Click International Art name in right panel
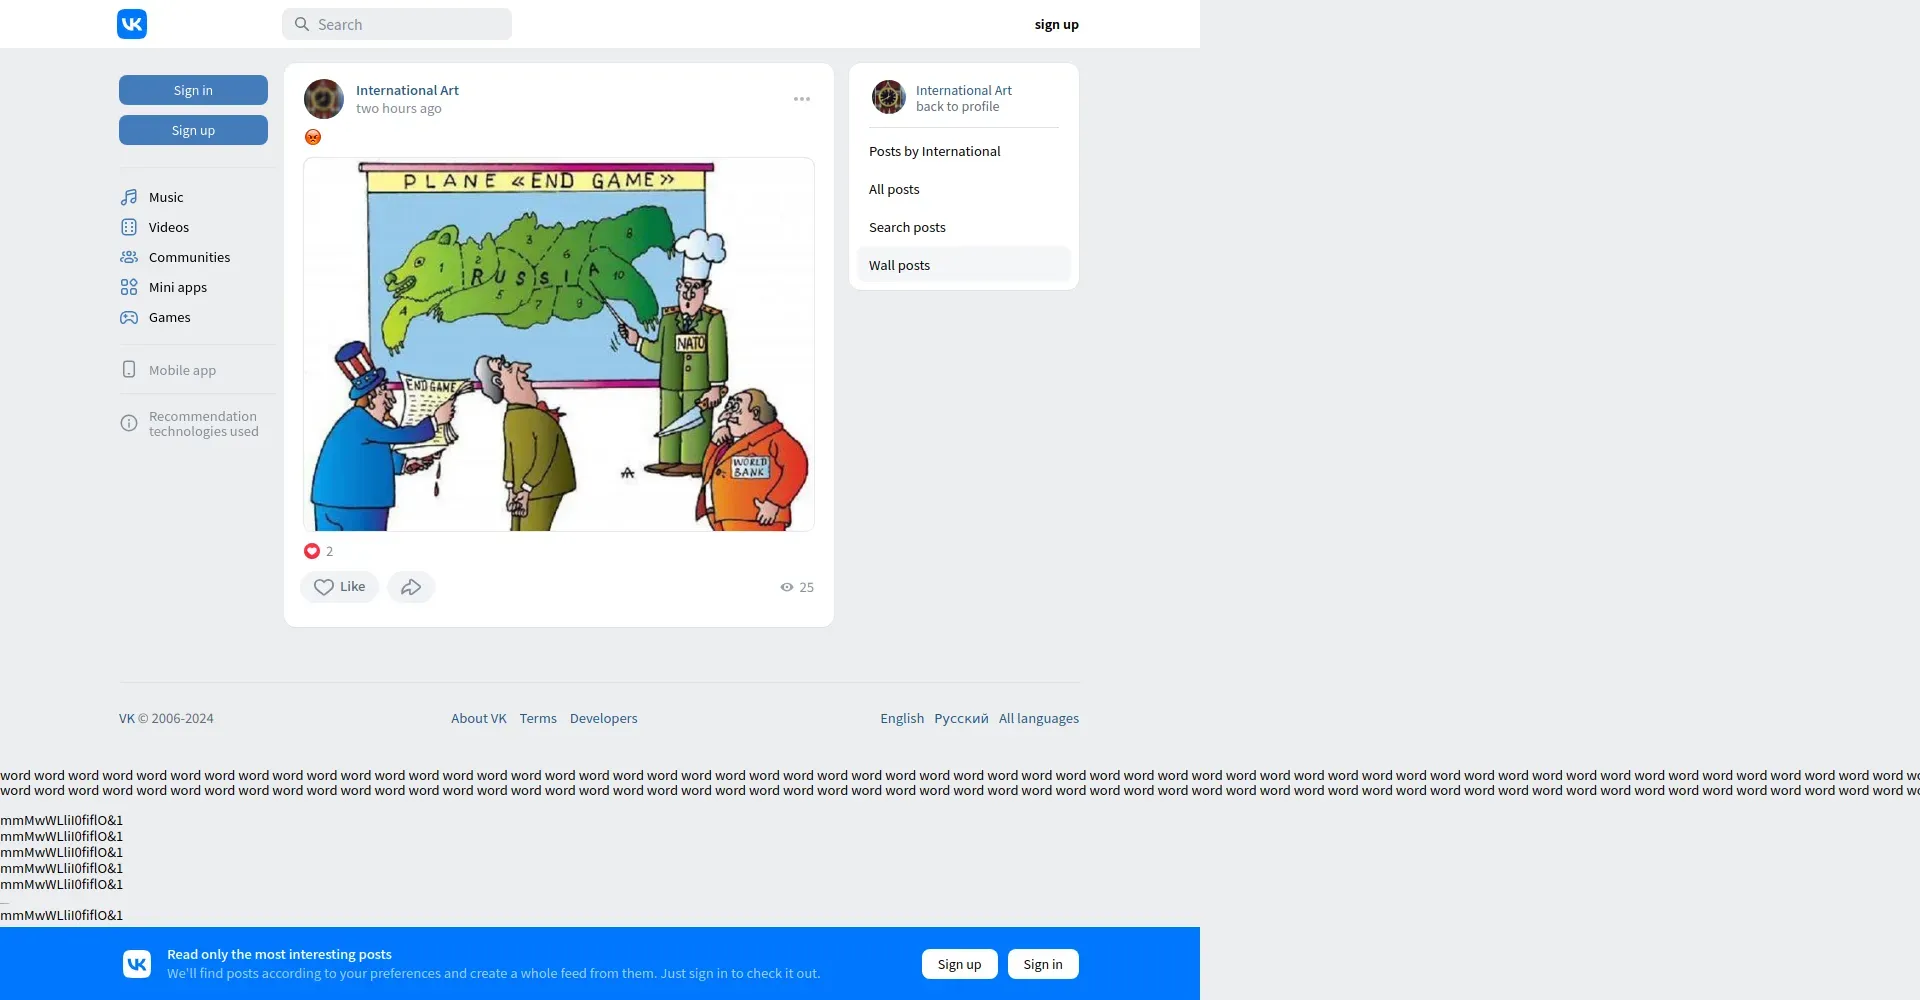This screenshot has width=1920, height=1000. 963,90
